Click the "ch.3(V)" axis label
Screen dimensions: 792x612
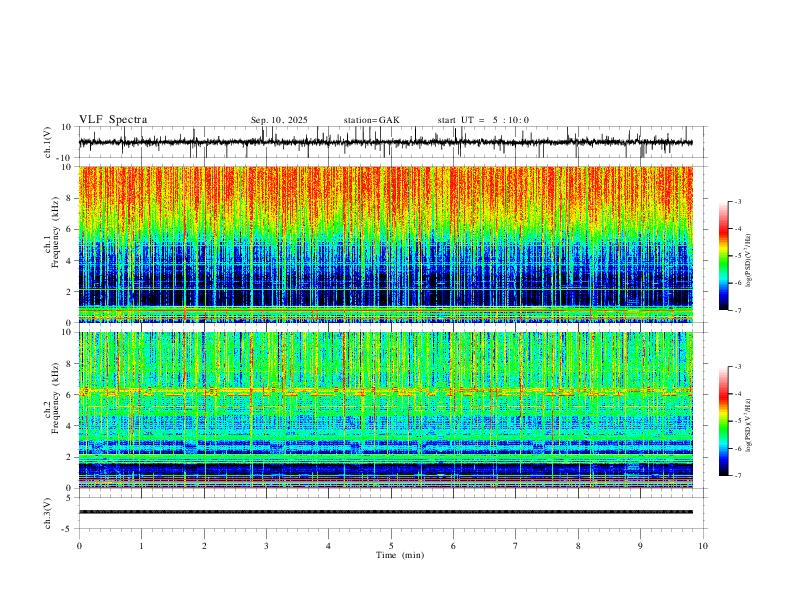coord(48,513)
